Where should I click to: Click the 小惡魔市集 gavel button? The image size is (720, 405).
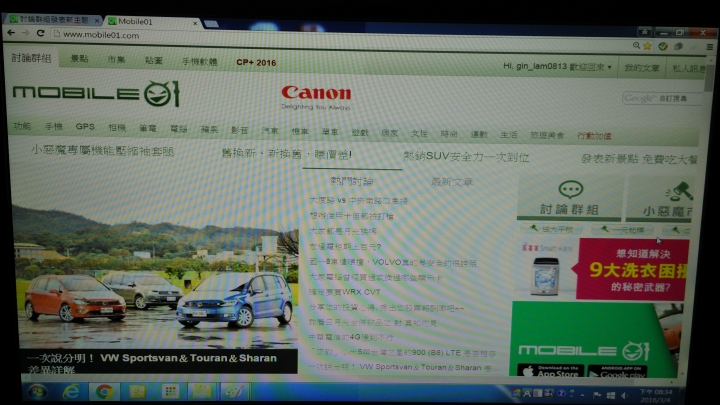[x=660, y=199]
